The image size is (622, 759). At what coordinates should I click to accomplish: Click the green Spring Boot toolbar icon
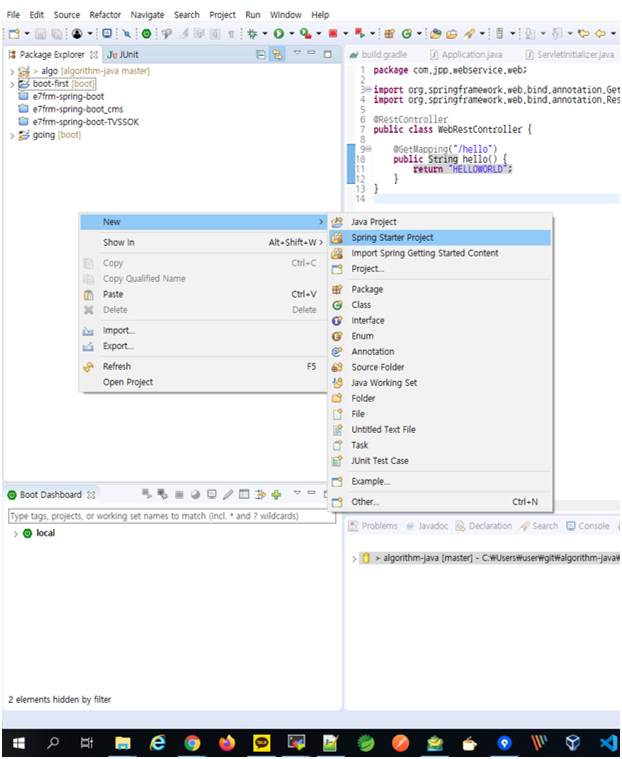point(146,33)
